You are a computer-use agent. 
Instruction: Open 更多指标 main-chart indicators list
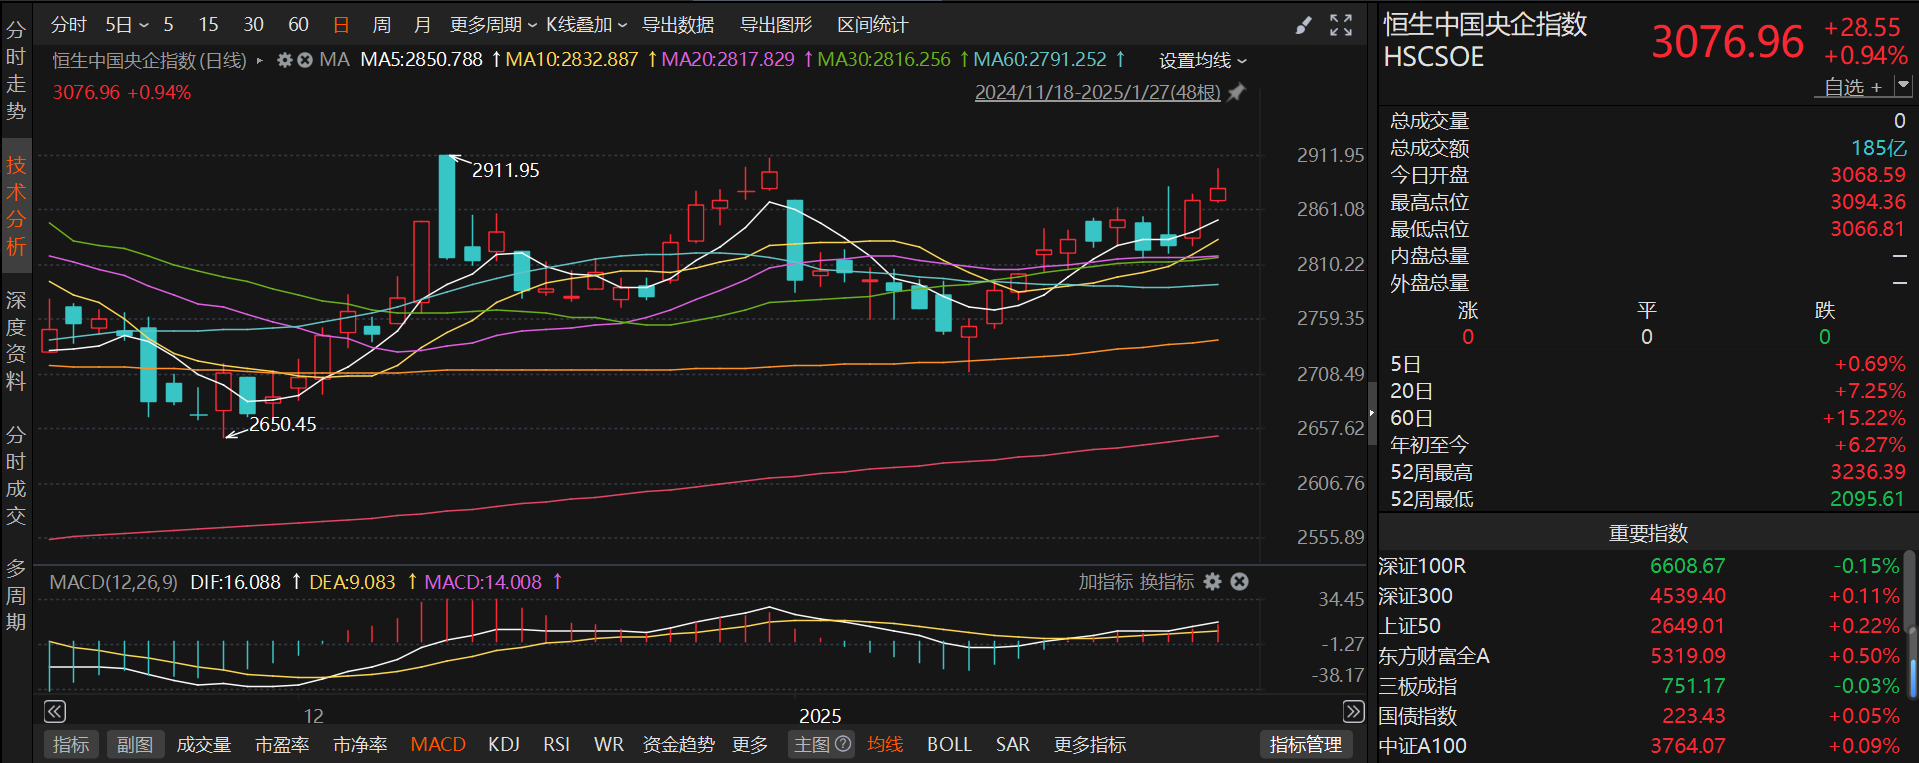[x=1090, y=744]
